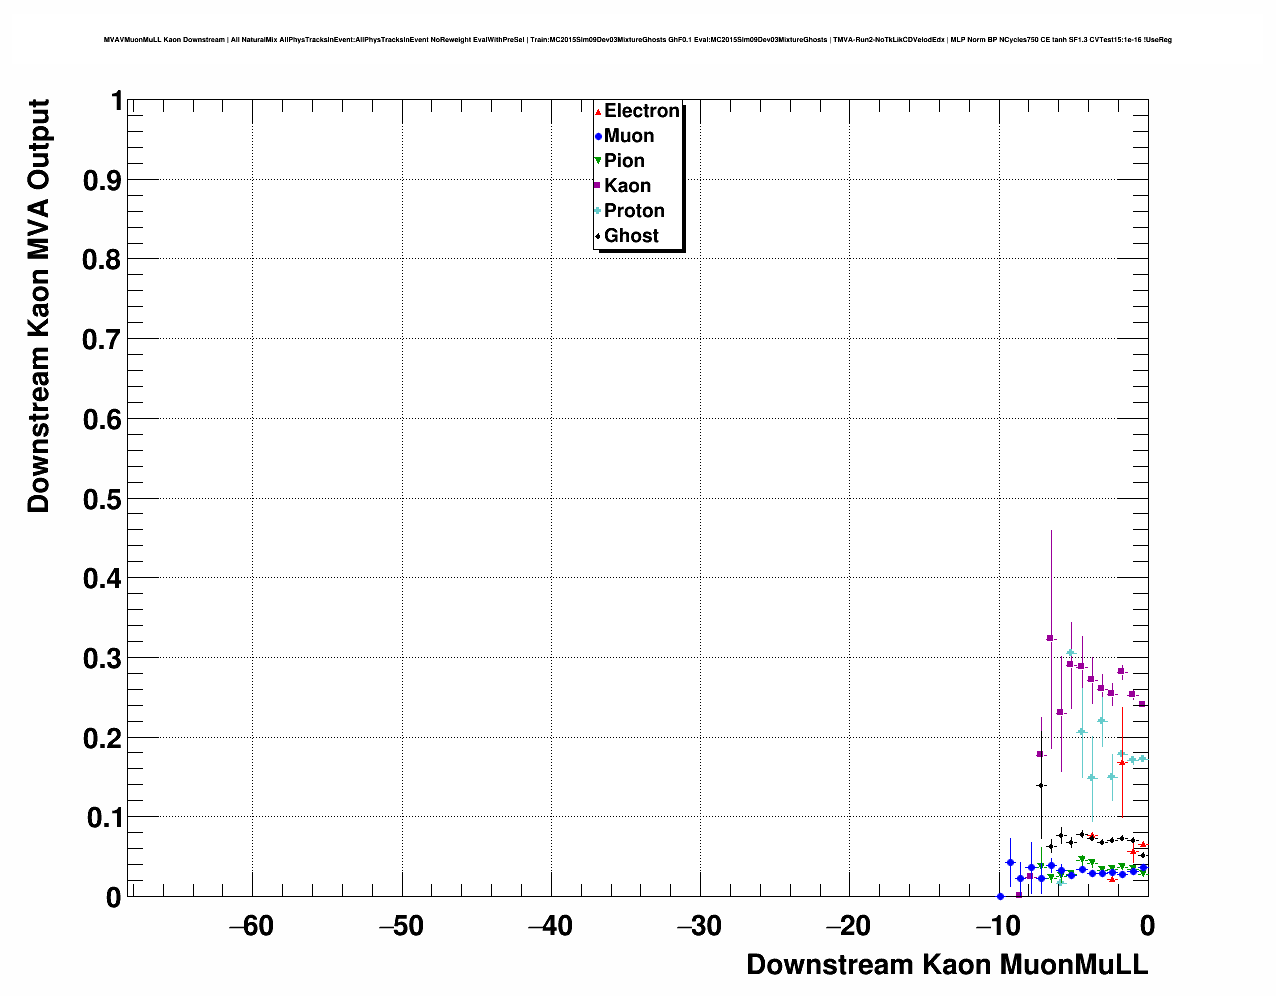Click the x-axis tick label '−40'

coord(550,926)
